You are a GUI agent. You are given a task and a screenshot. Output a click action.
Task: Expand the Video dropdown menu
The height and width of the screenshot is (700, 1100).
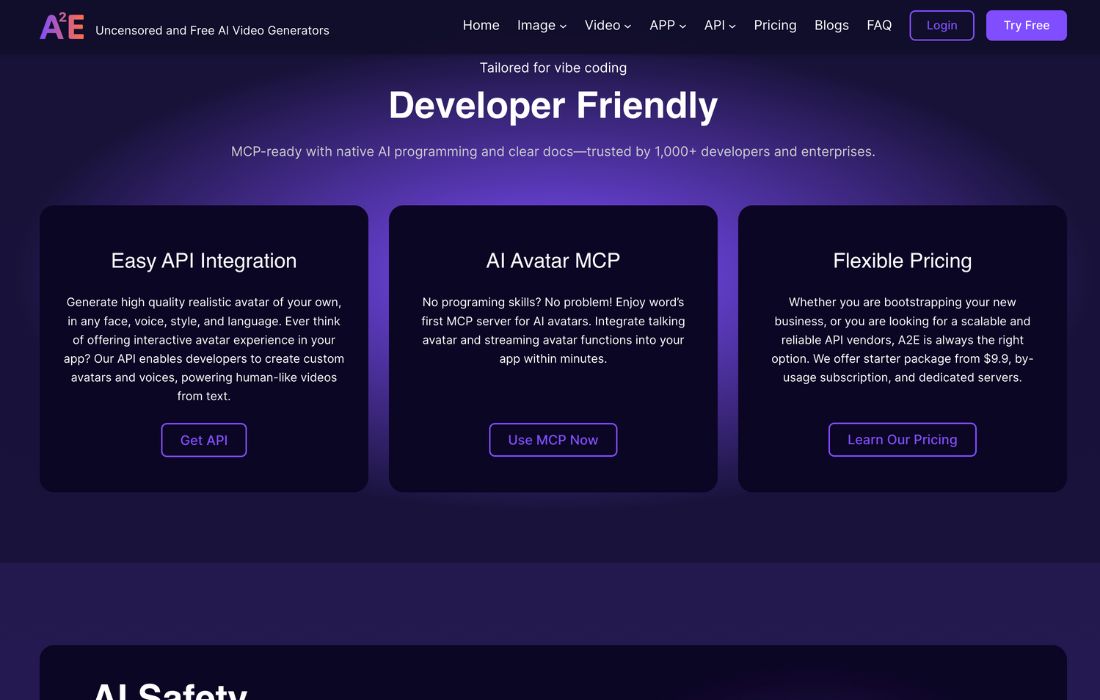607,25
